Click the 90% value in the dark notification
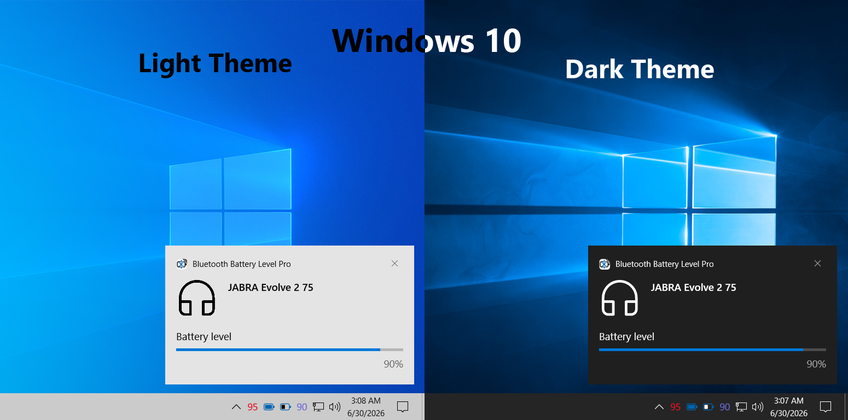The height and width of the screenshot is (420, 848). click(x=816, y=364)
